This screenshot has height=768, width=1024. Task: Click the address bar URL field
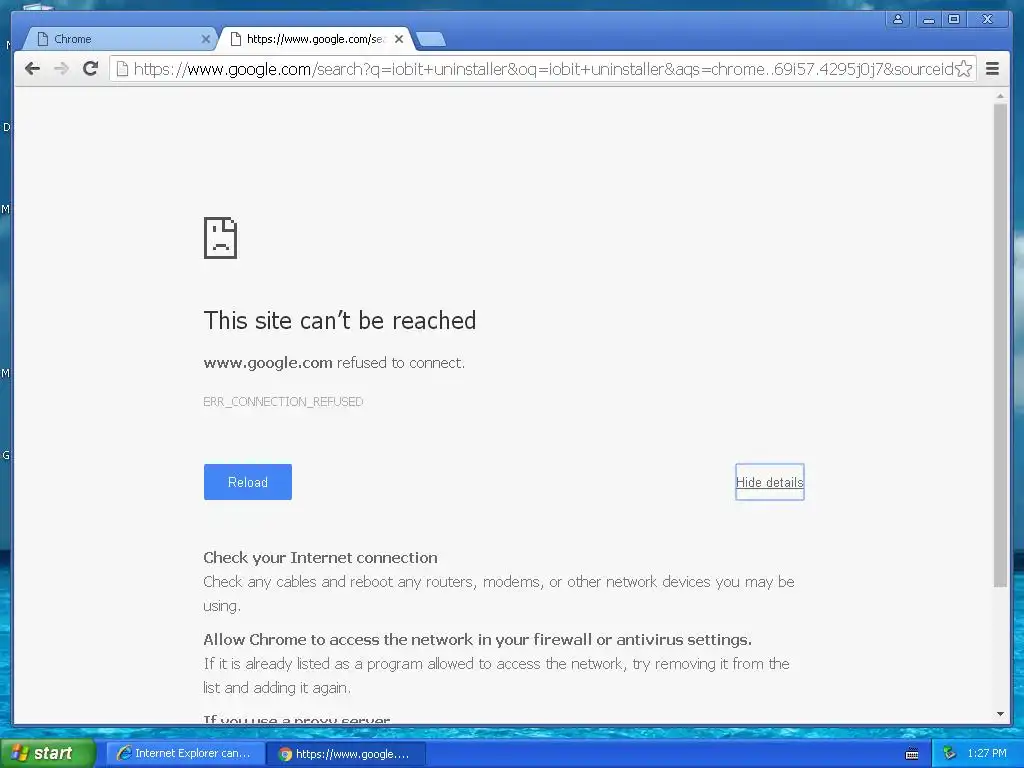[542, 69]
